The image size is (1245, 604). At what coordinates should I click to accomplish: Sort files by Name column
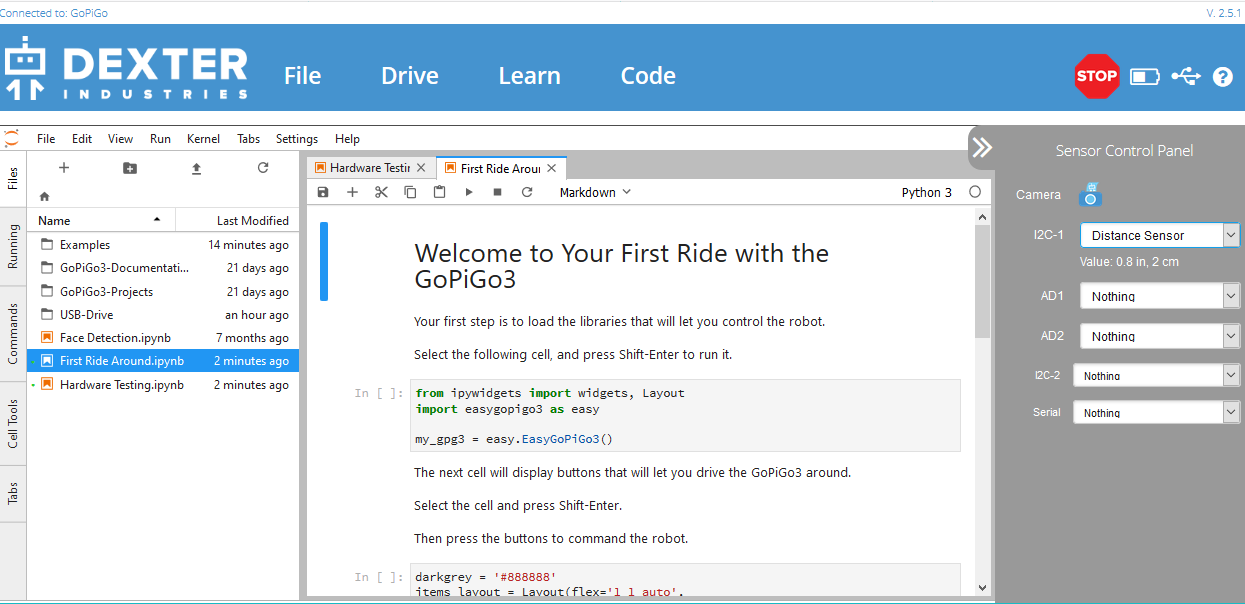point(101,220)
